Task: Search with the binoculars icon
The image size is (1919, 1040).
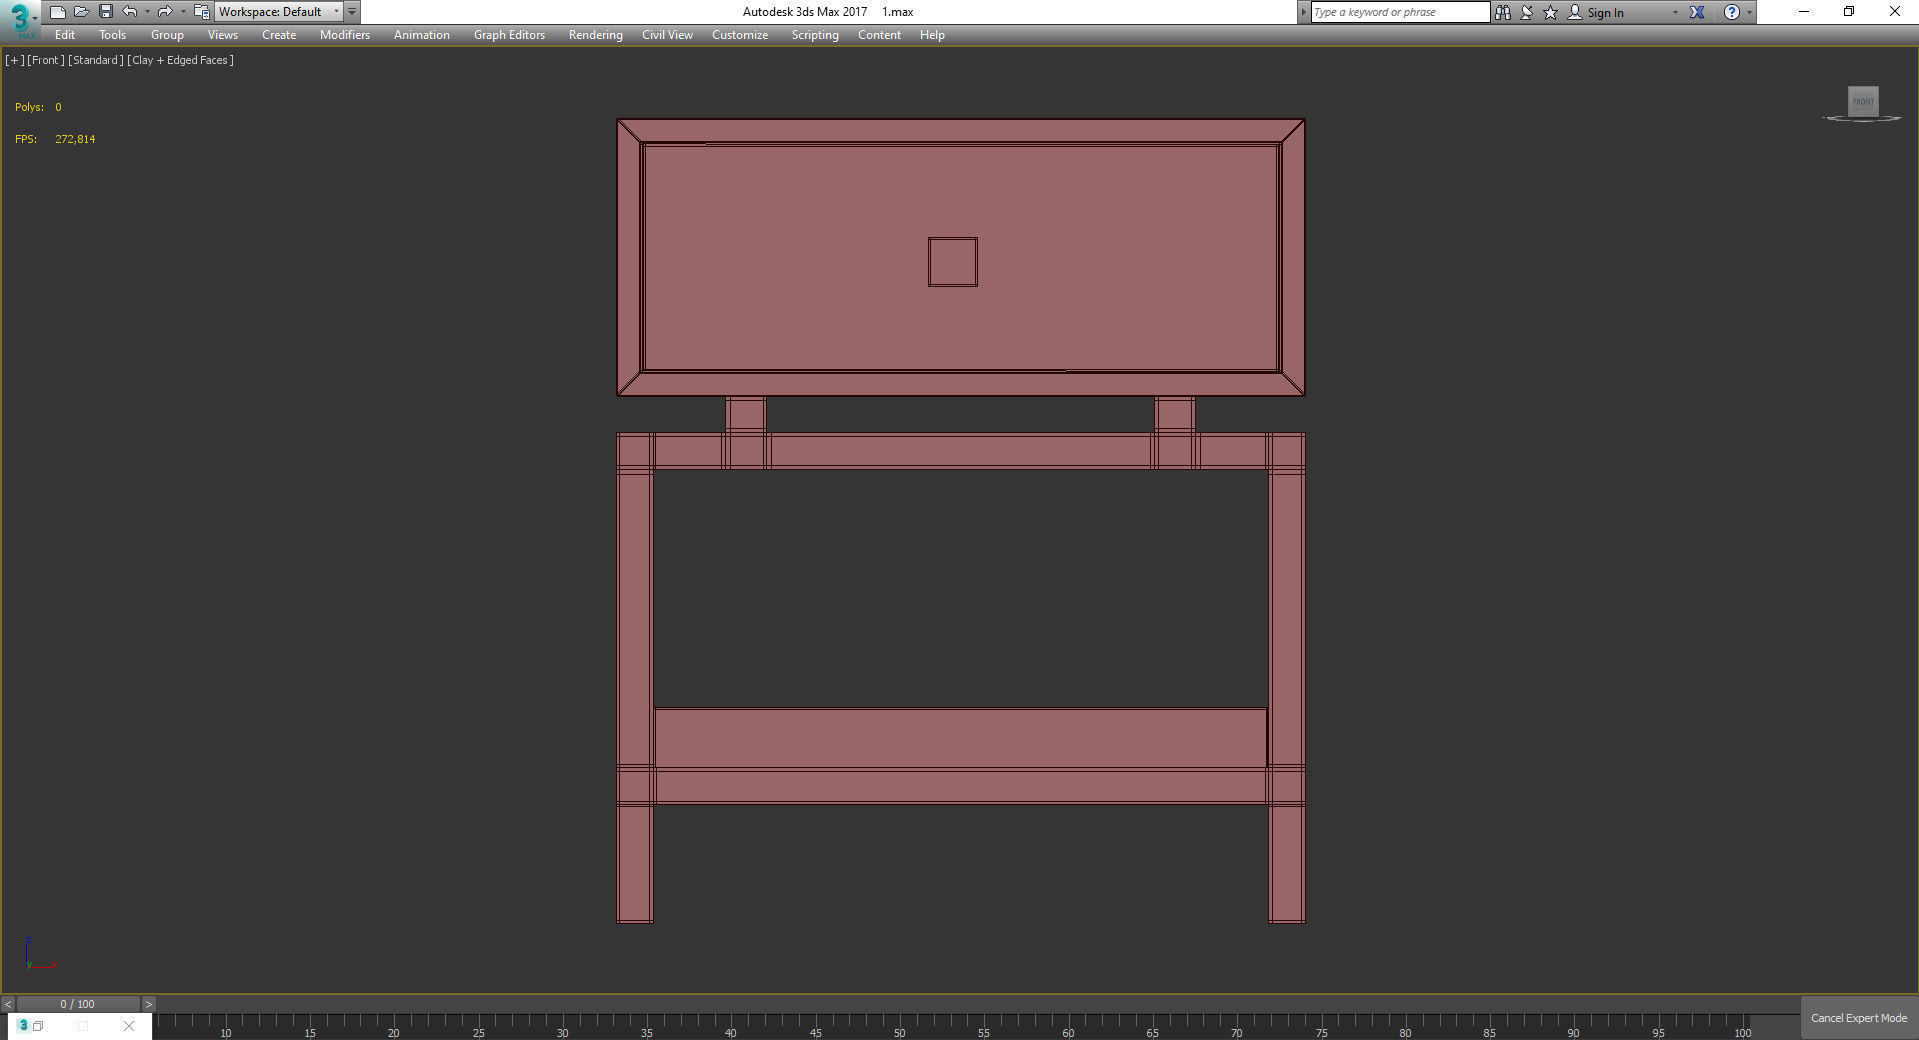Action: pos(1502,12)
